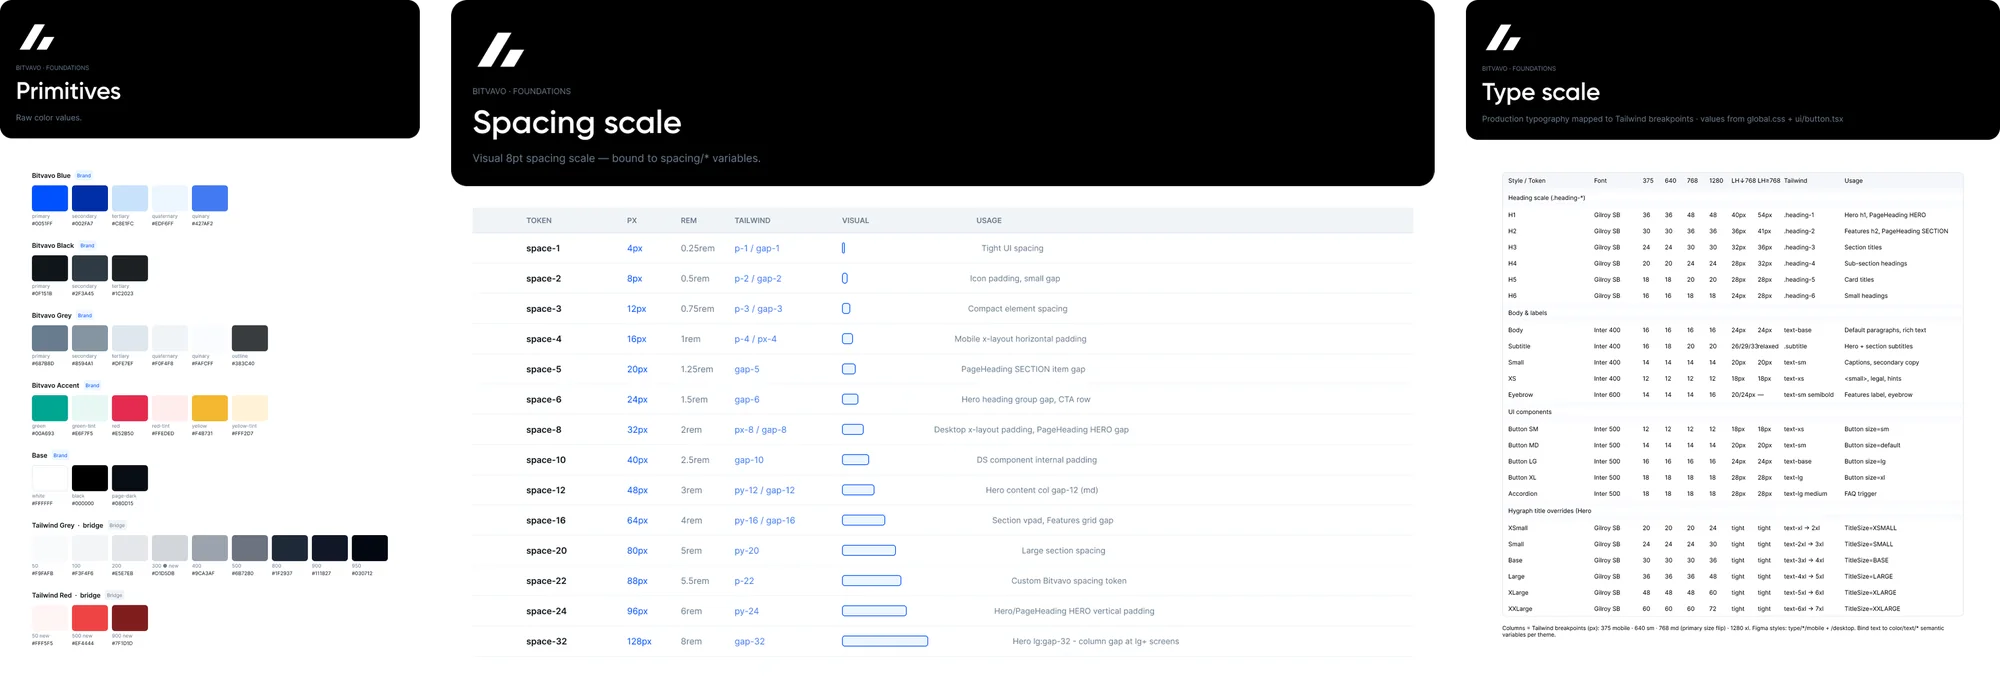Select the Base black swatch #000000
This screenshot has width=2000, height=678.
(x=90, y=478)
